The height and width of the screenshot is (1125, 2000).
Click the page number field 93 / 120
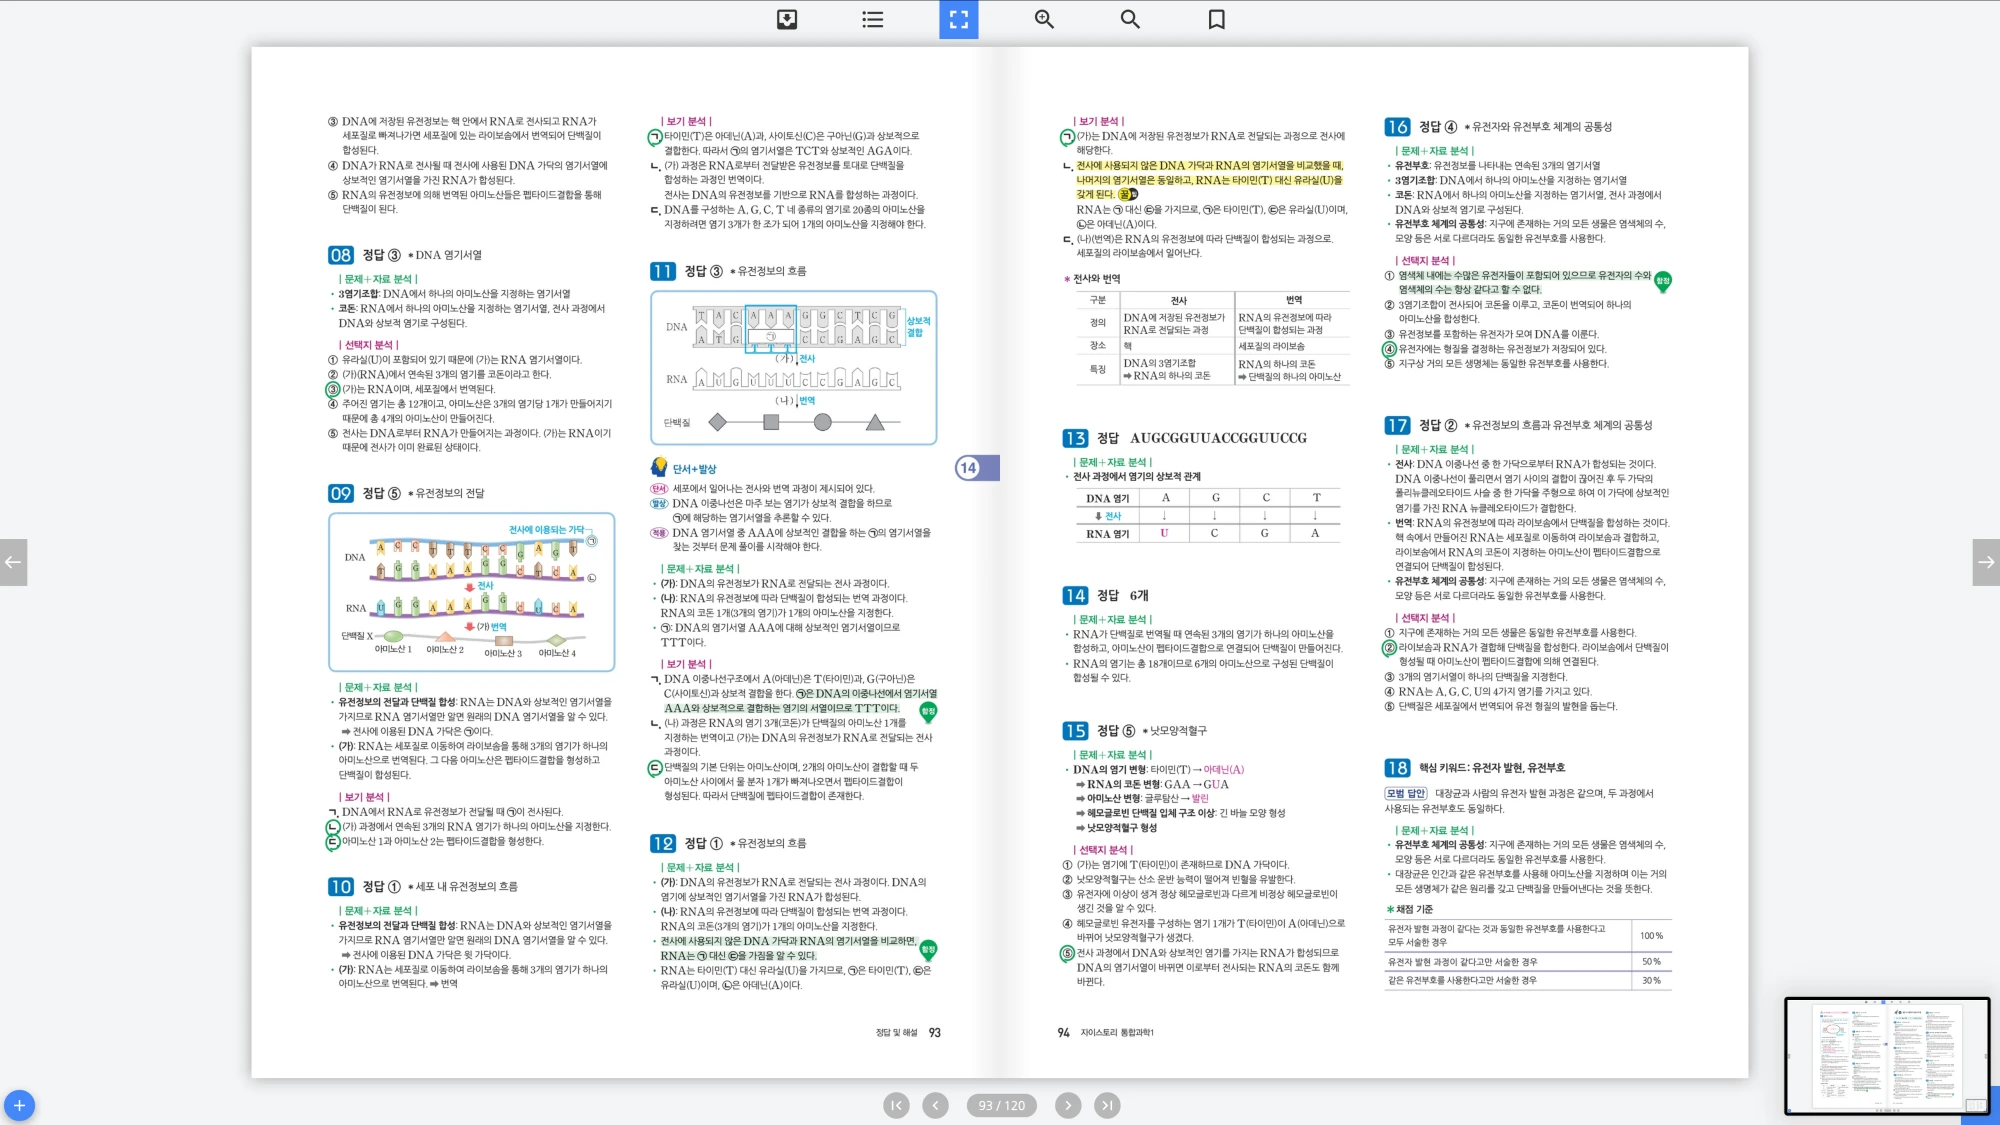point(1001,1105)
